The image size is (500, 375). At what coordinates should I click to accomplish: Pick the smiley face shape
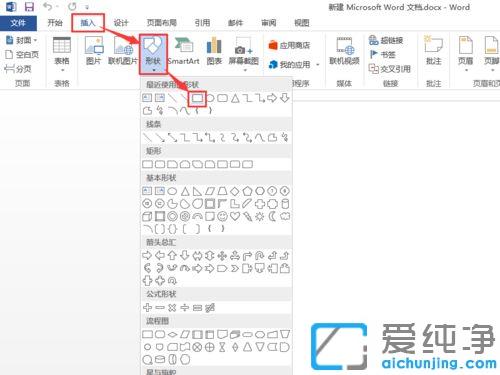click(x=222, y=216)
